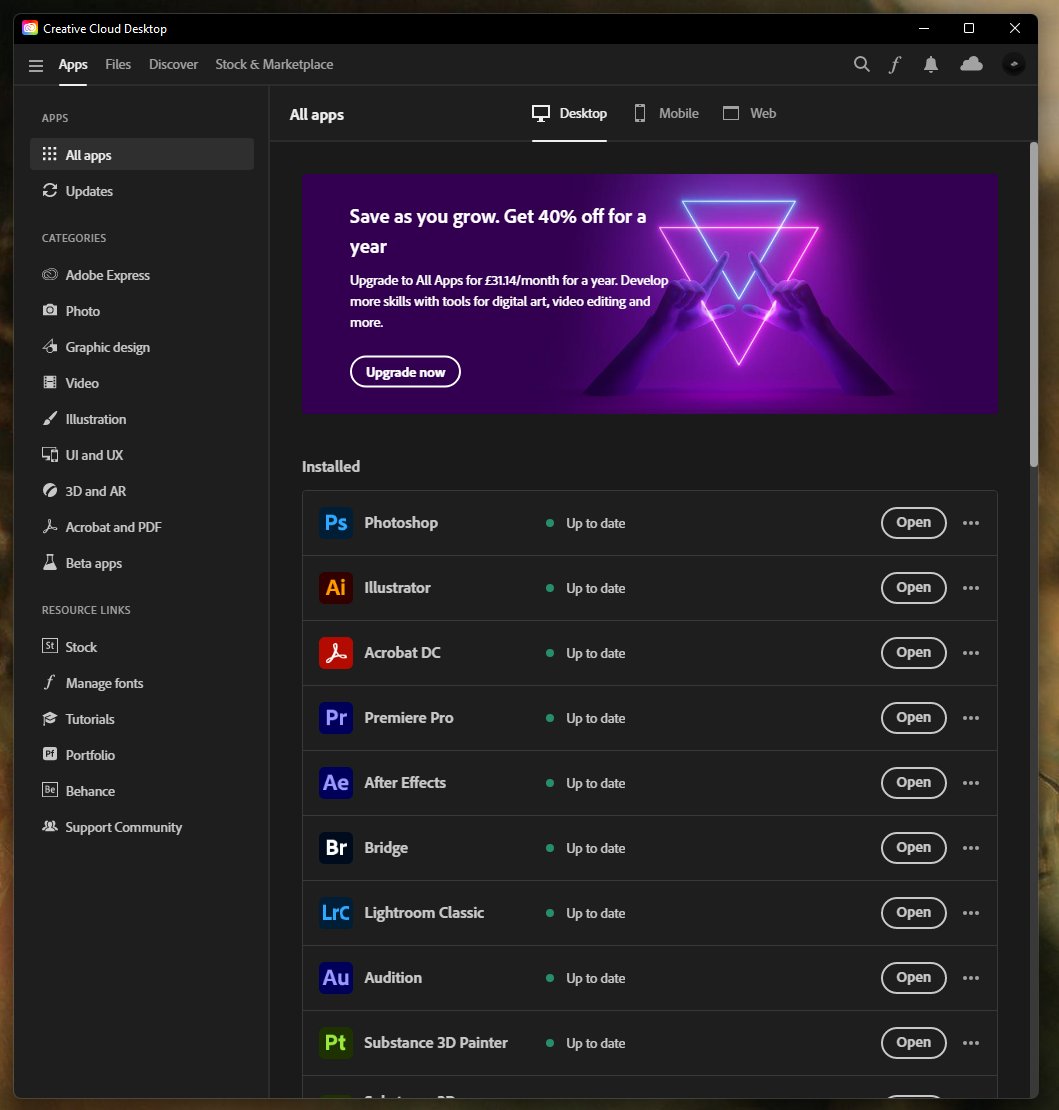Open the notifications bell

[931, 64]
